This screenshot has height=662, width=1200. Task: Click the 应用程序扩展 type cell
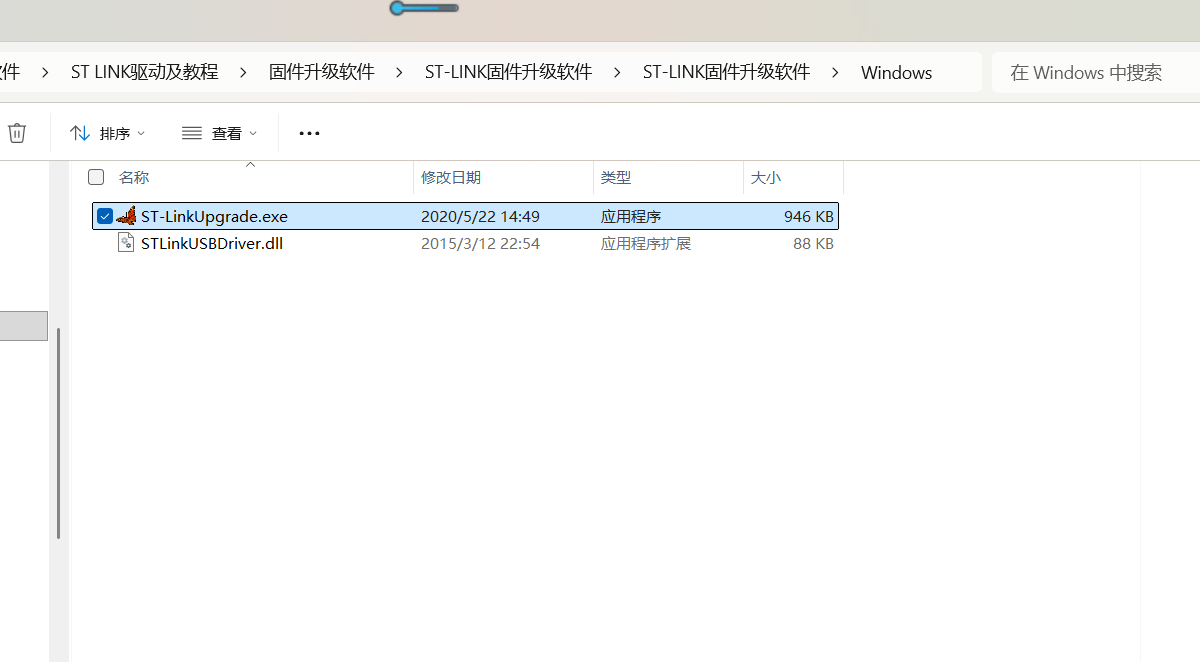646,243
